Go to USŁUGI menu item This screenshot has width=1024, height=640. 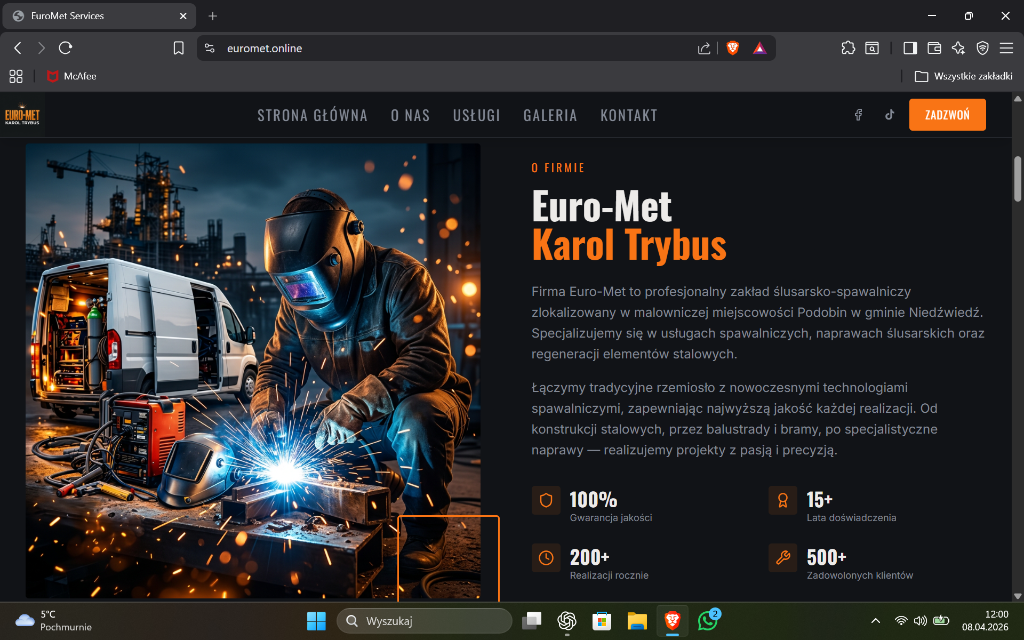(x=476, y=116)
